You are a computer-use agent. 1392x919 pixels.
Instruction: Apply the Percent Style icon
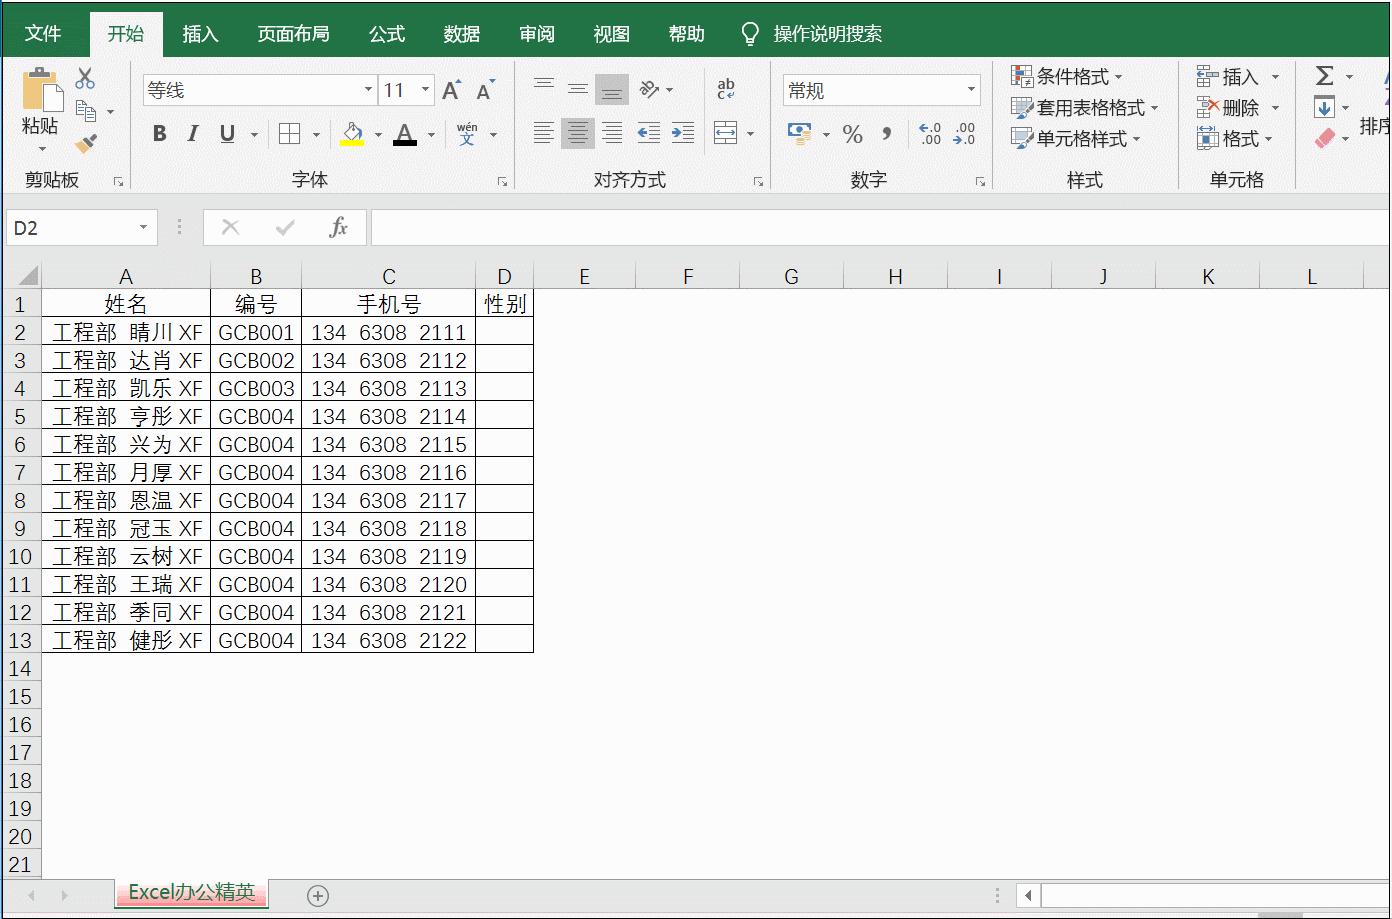(851, 133)
